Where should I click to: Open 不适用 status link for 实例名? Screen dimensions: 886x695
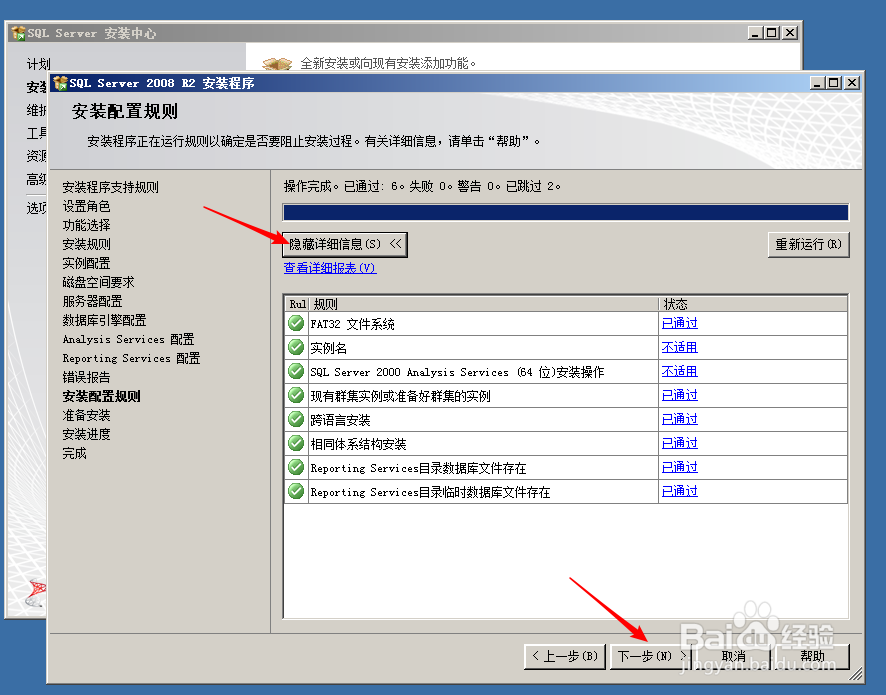point(680,347)
